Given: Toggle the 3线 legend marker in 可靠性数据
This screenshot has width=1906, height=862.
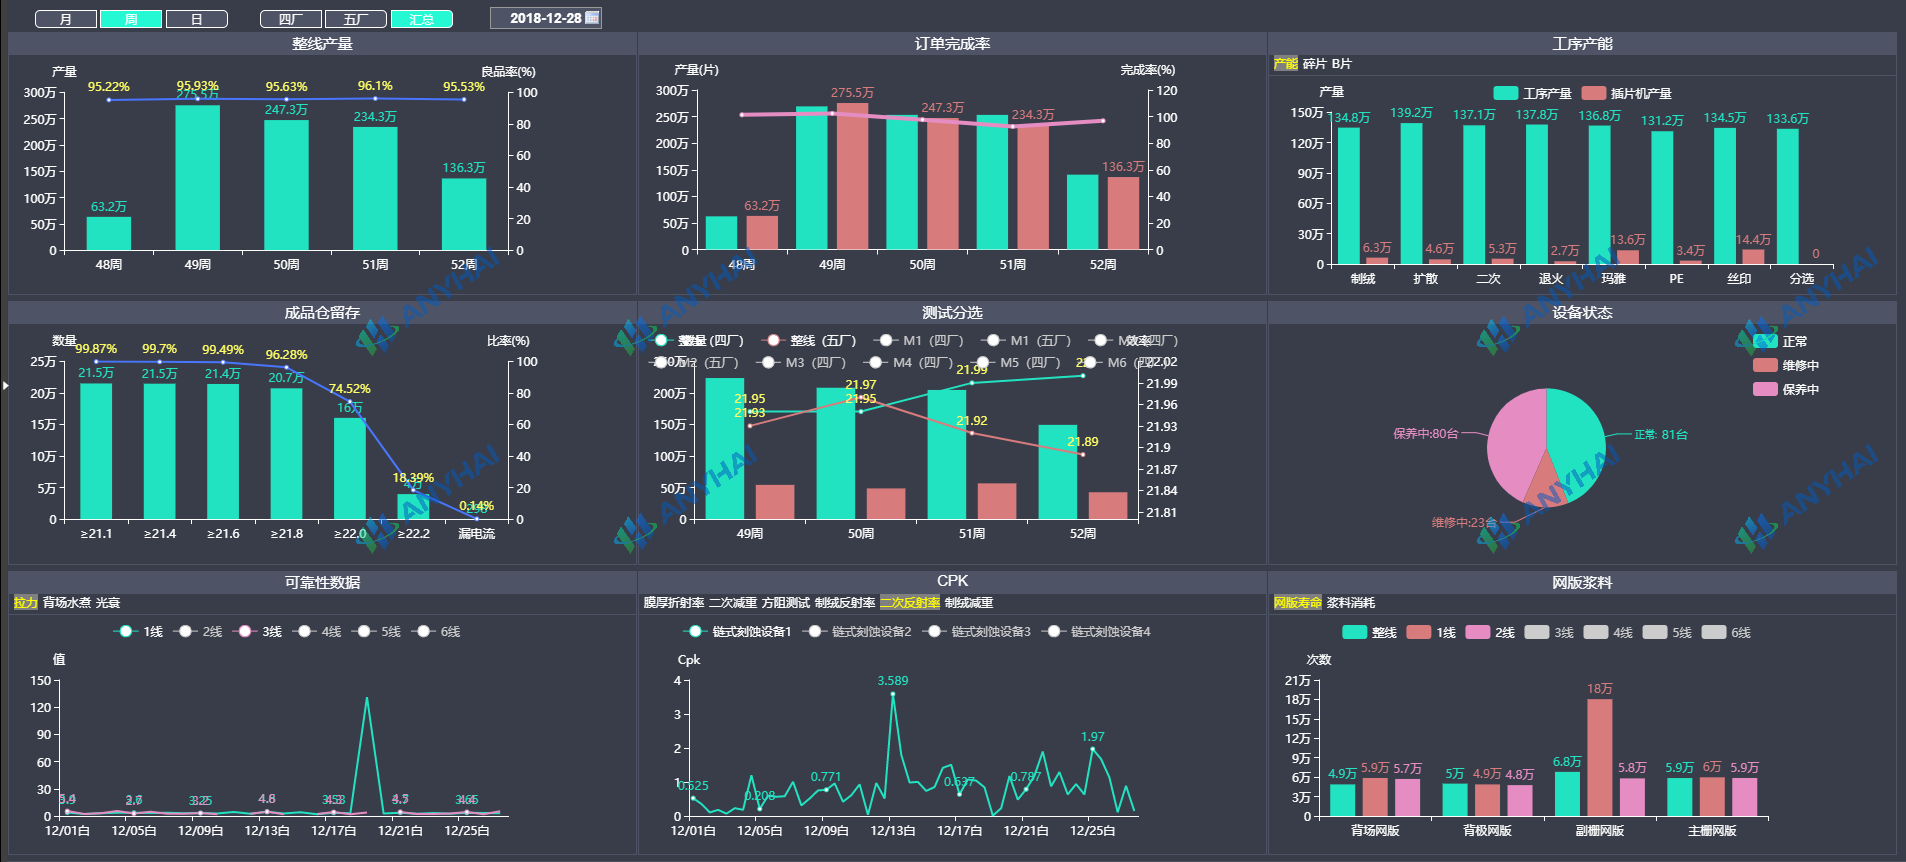Looking at the screenshot, I should click(244, 631).
